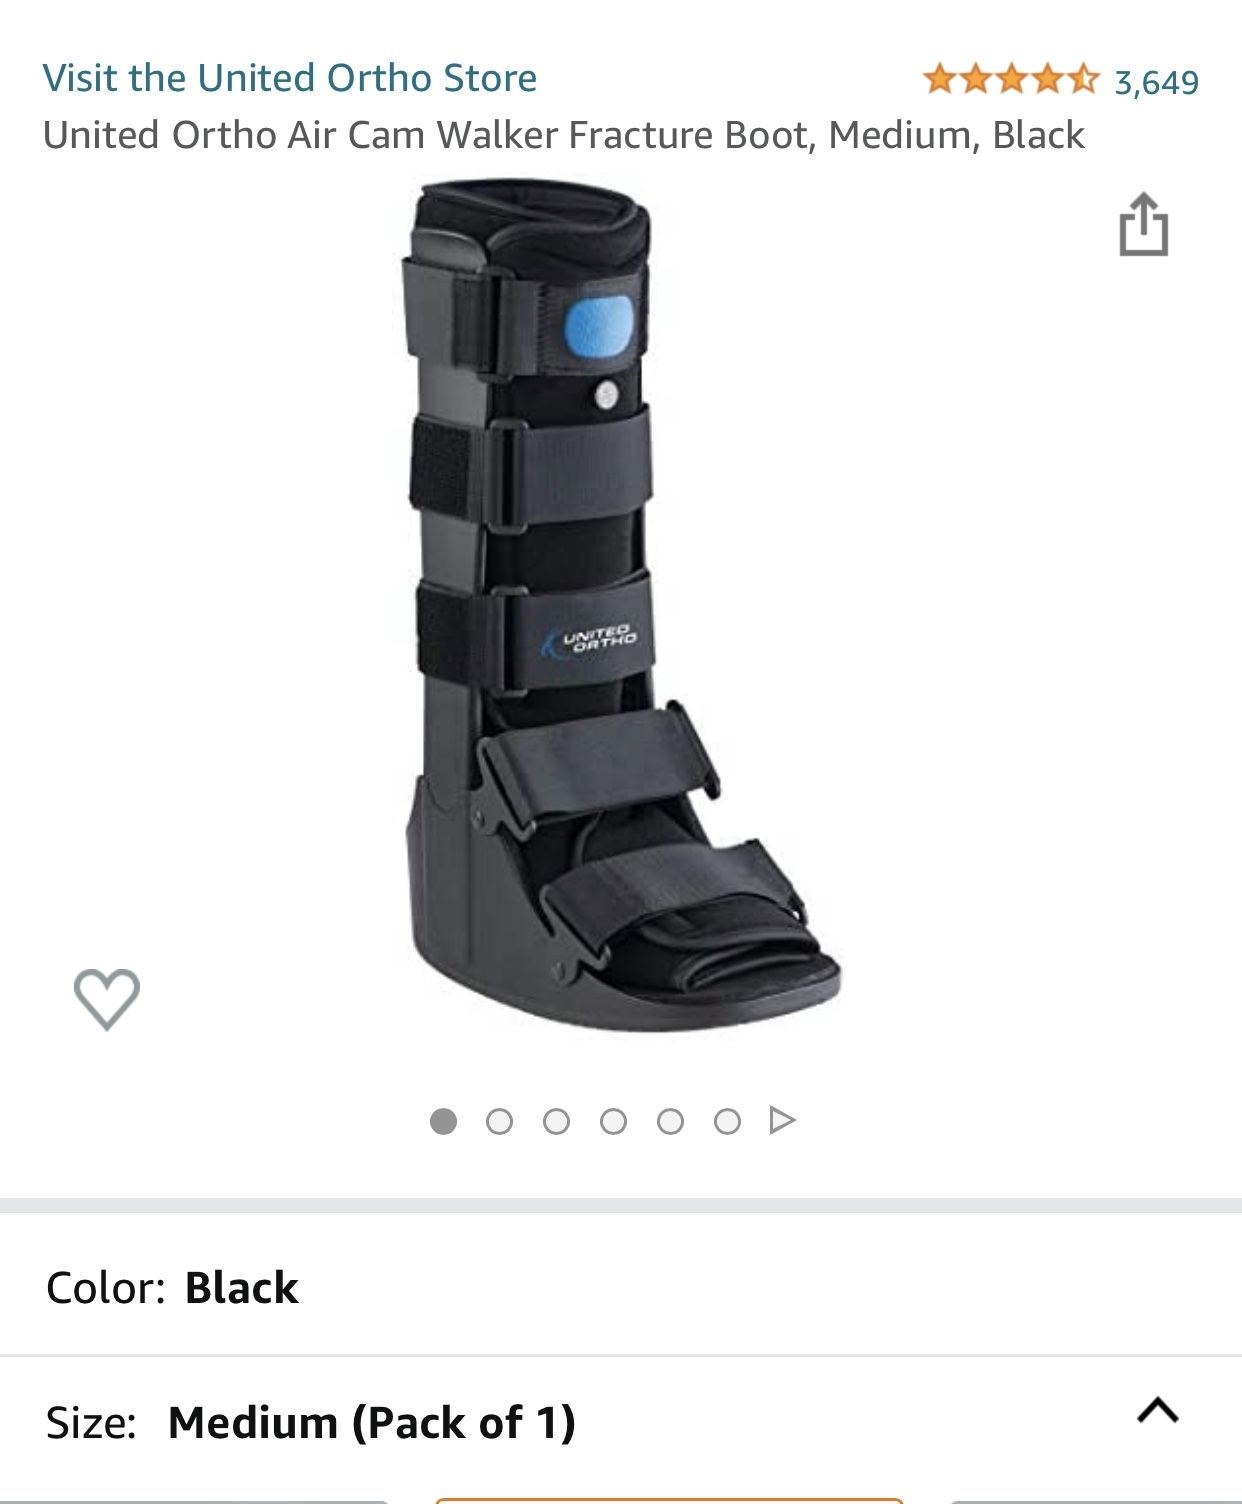This screenshot has height=1504, width=1242.
Task: Show the sixth product image dot
Action: 727,1121
